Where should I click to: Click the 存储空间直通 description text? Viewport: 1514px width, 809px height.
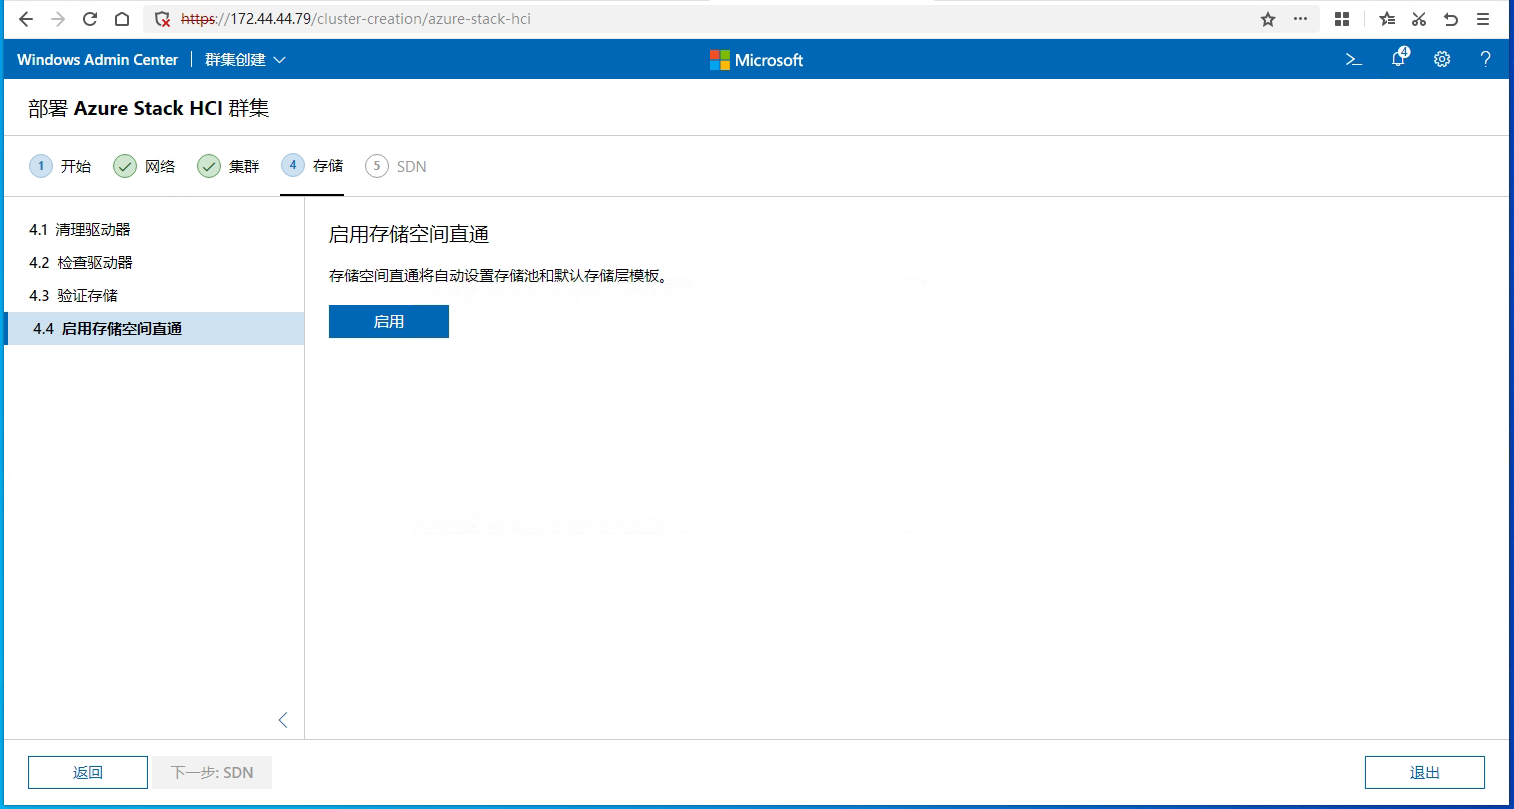point(498,276)
